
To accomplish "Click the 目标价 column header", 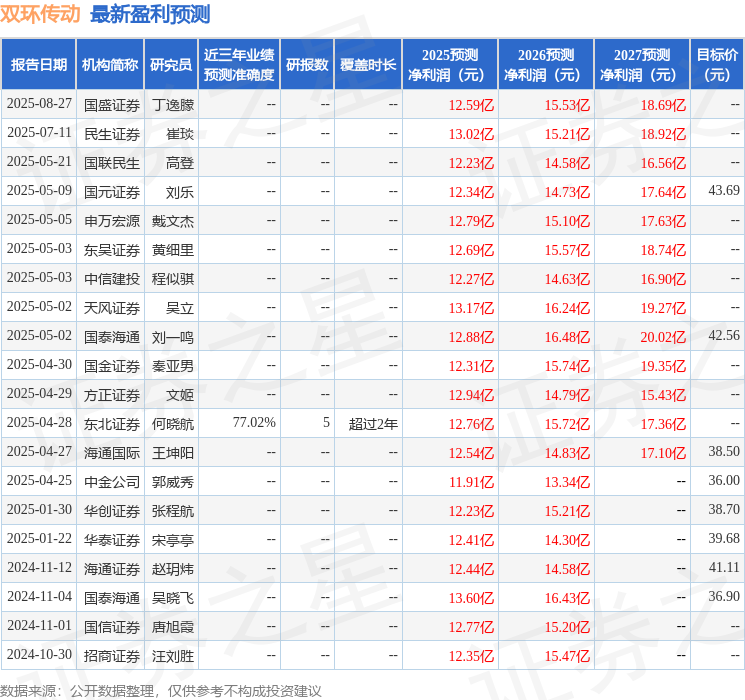I will [x=717, y=65].
